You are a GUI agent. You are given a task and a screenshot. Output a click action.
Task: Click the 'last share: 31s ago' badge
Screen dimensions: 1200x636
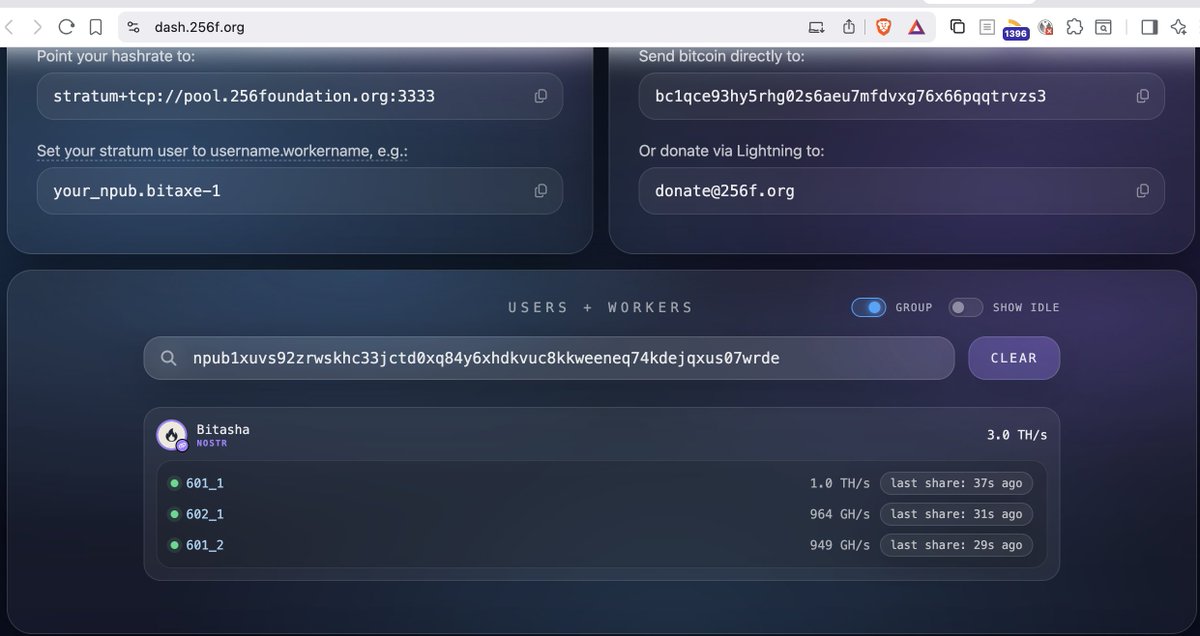click(956, 514)
